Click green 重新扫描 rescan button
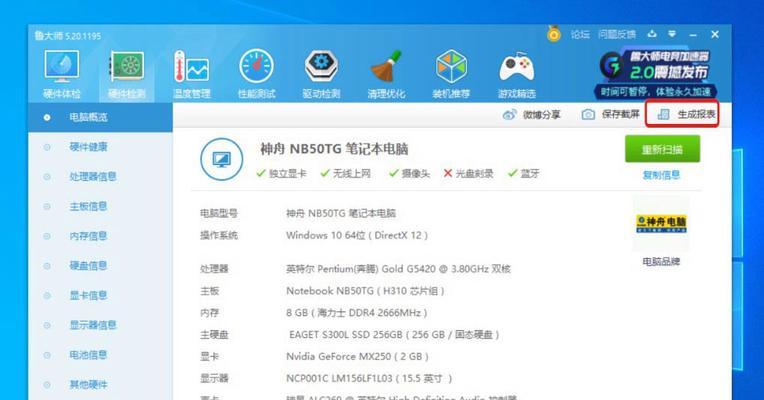764x400 pixels. point(662,149)
